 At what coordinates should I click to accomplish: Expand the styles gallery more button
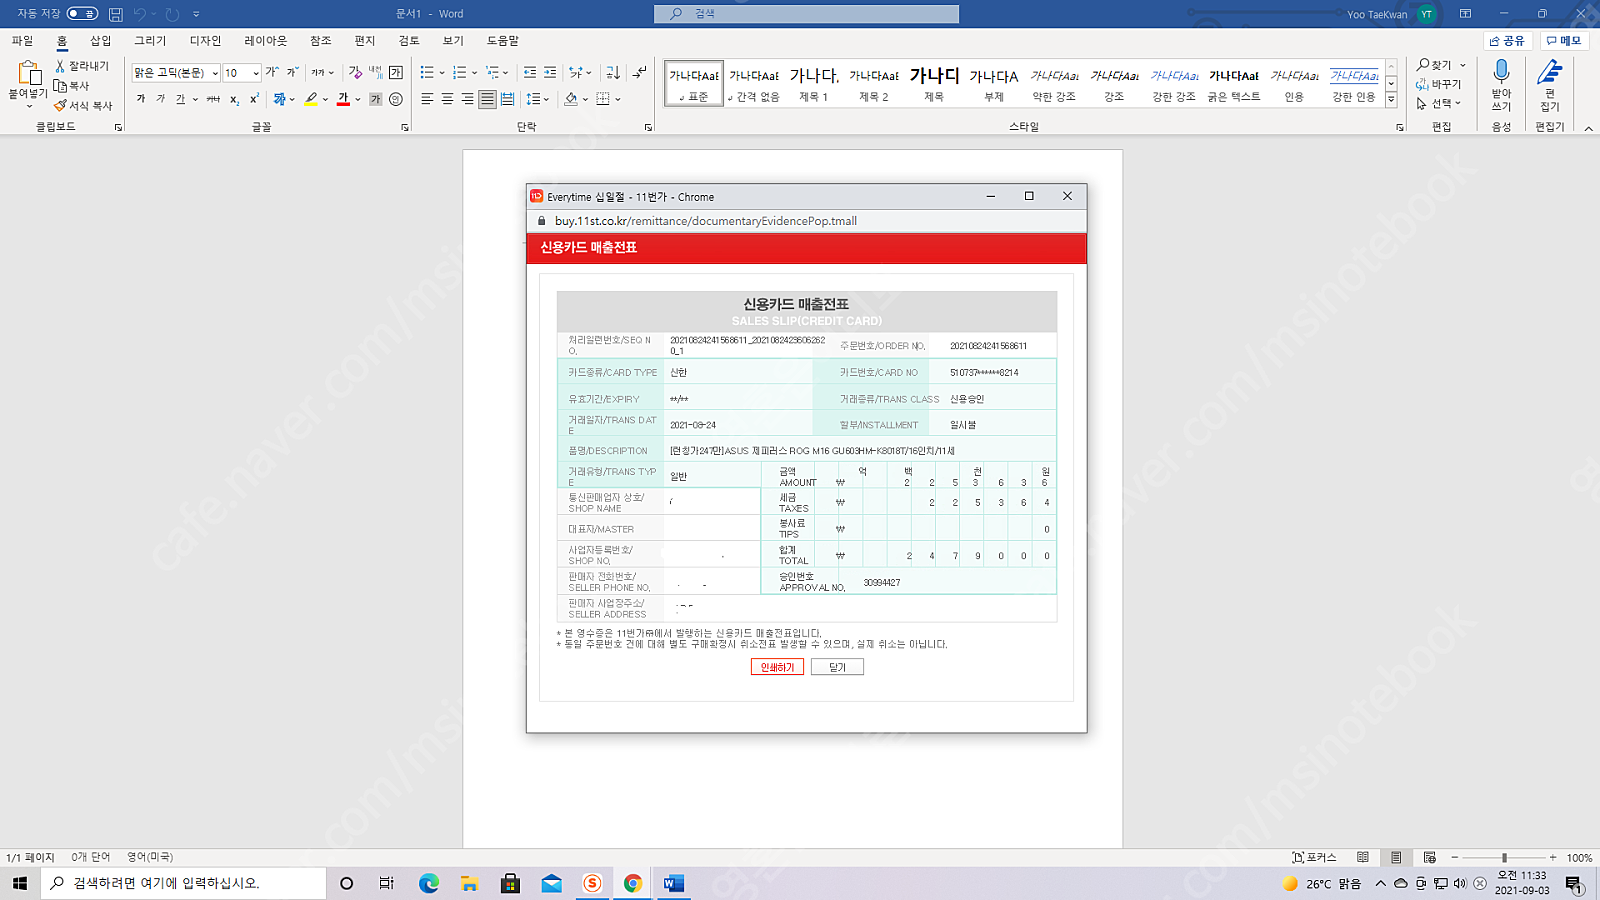(1391, 99)
